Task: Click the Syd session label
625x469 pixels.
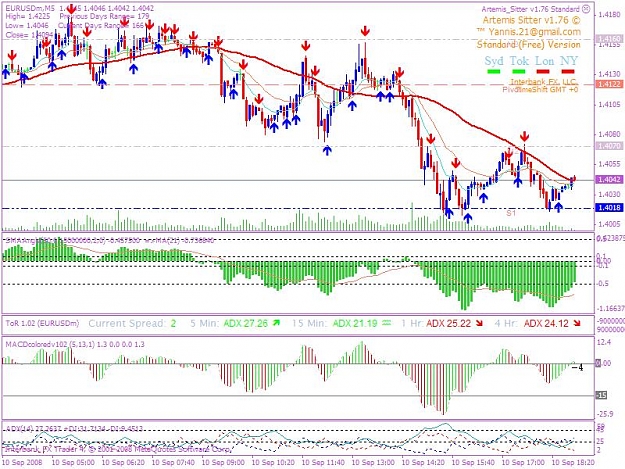Action: (494, 61)
